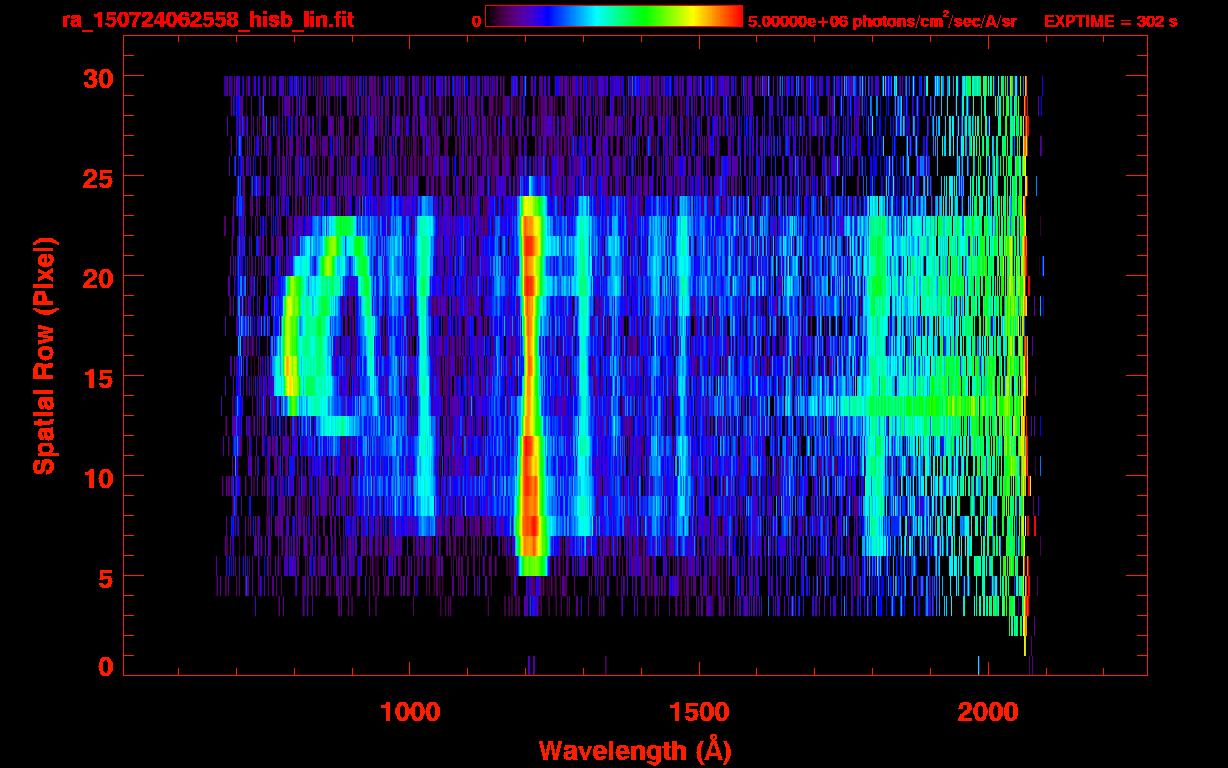Screen dimensions: 1228x768
Task: Click the 5.00000e+06 photons/cm²/sec/A/sr label
Action: click(x=882, y=20)
